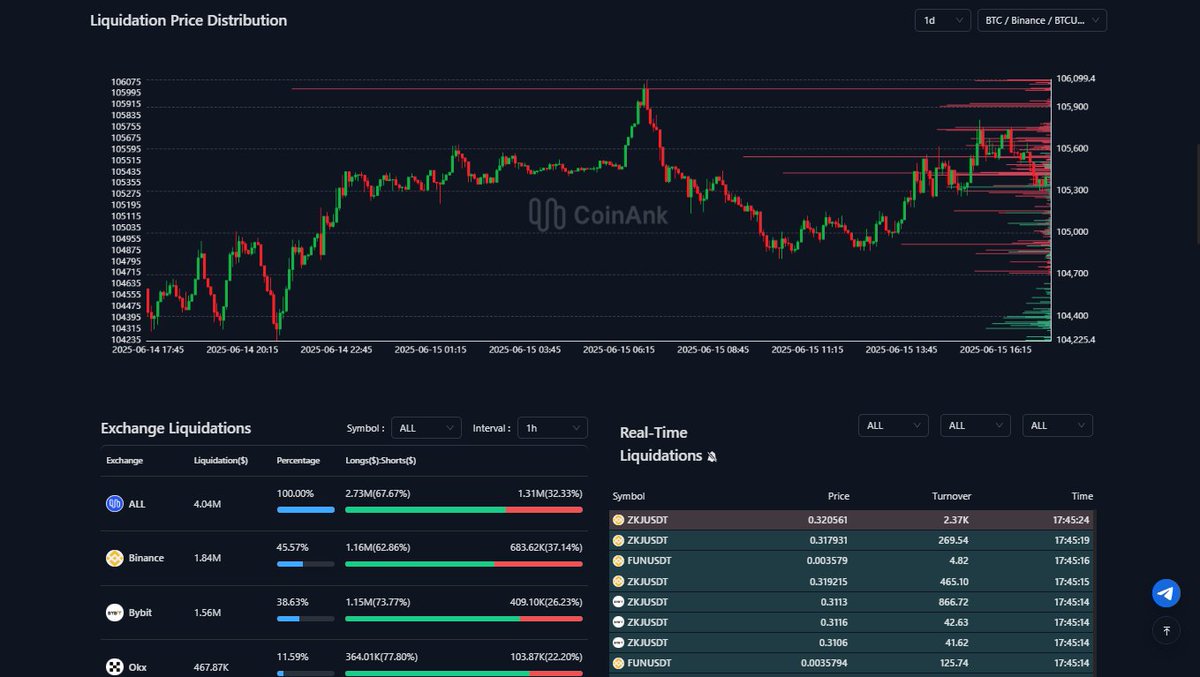Click Binance's long-short ratio bar
1200x677 pixels.
coord(463,563)
